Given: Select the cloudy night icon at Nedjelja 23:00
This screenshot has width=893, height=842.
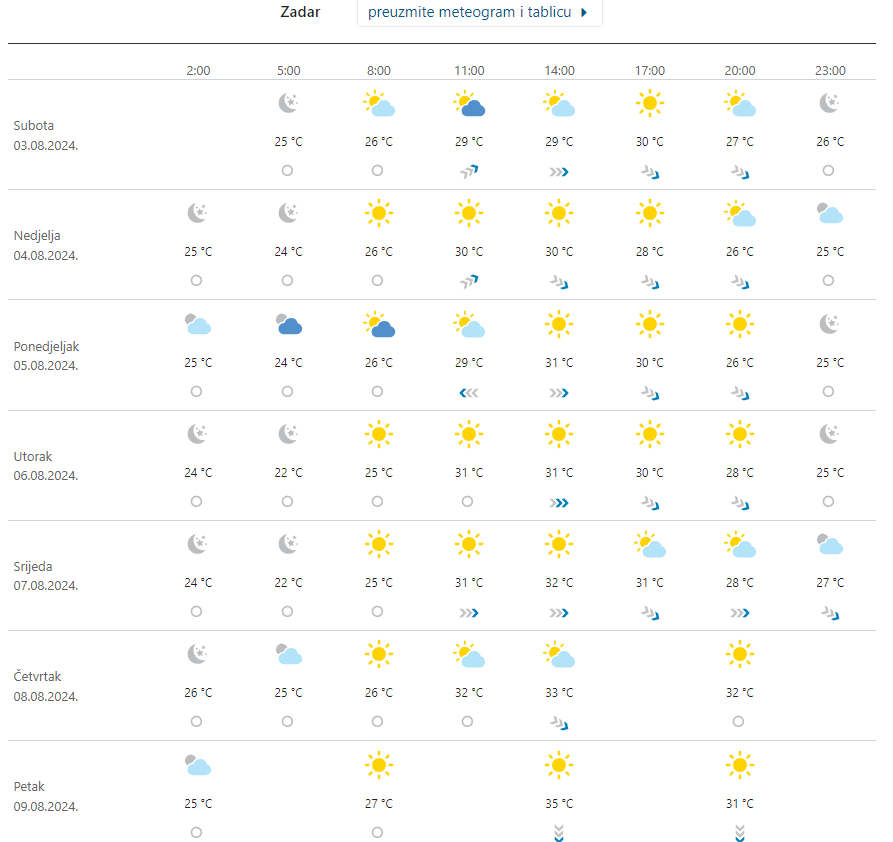Looking at the screenshot, I should point(829,213).
